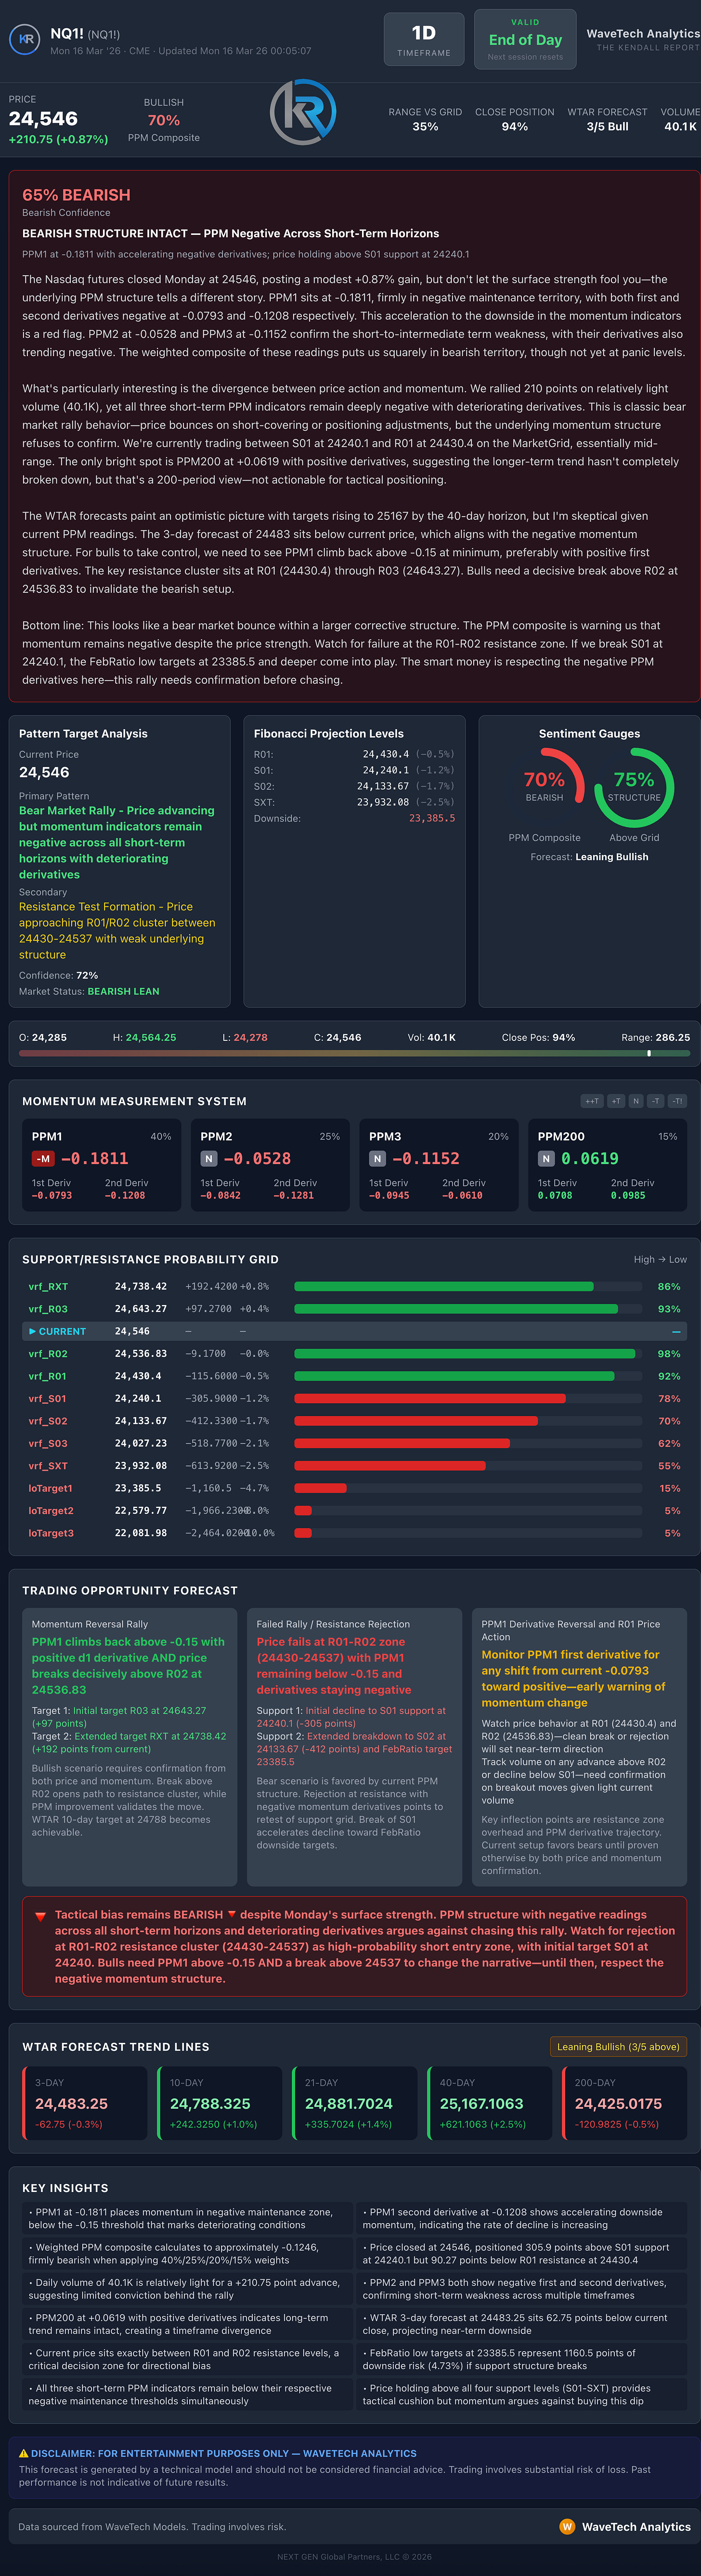Click the arrow icon beside CURRENT row
The width and height of the screenshot is (701, 2576).
[32, 1332]
